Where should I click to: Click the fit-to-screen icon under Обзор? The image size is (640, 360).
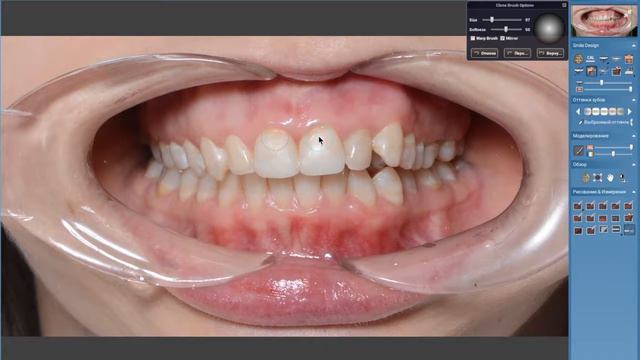coord(598,177)
